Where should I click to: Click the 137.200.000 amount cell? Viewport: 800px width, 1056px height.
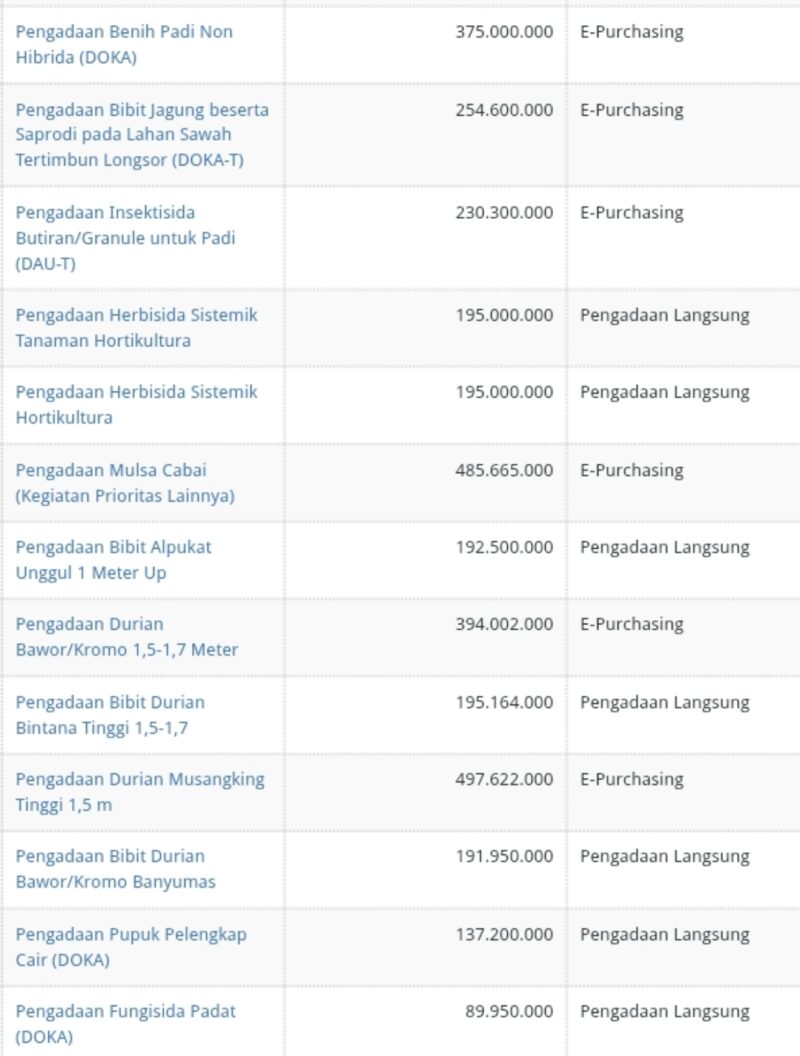pos(504,934)
